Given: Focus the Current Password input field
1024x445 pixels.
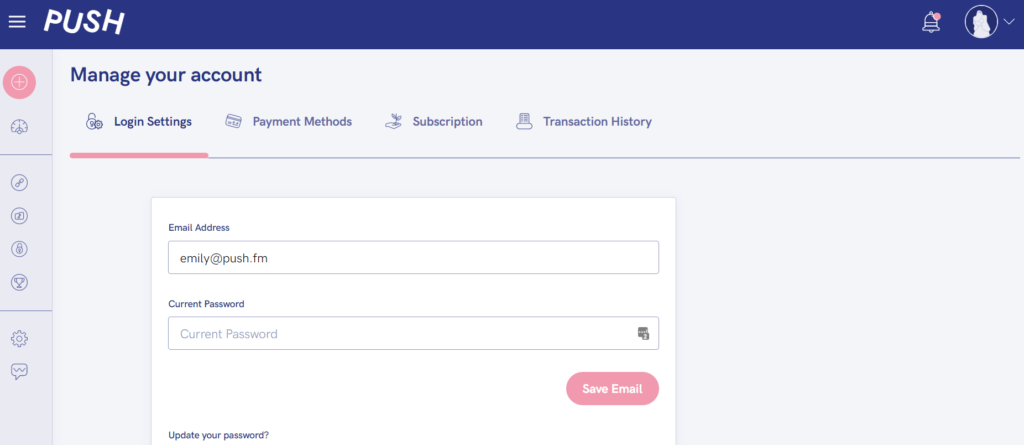Looking at the screenshot, I should pos(413,333).
